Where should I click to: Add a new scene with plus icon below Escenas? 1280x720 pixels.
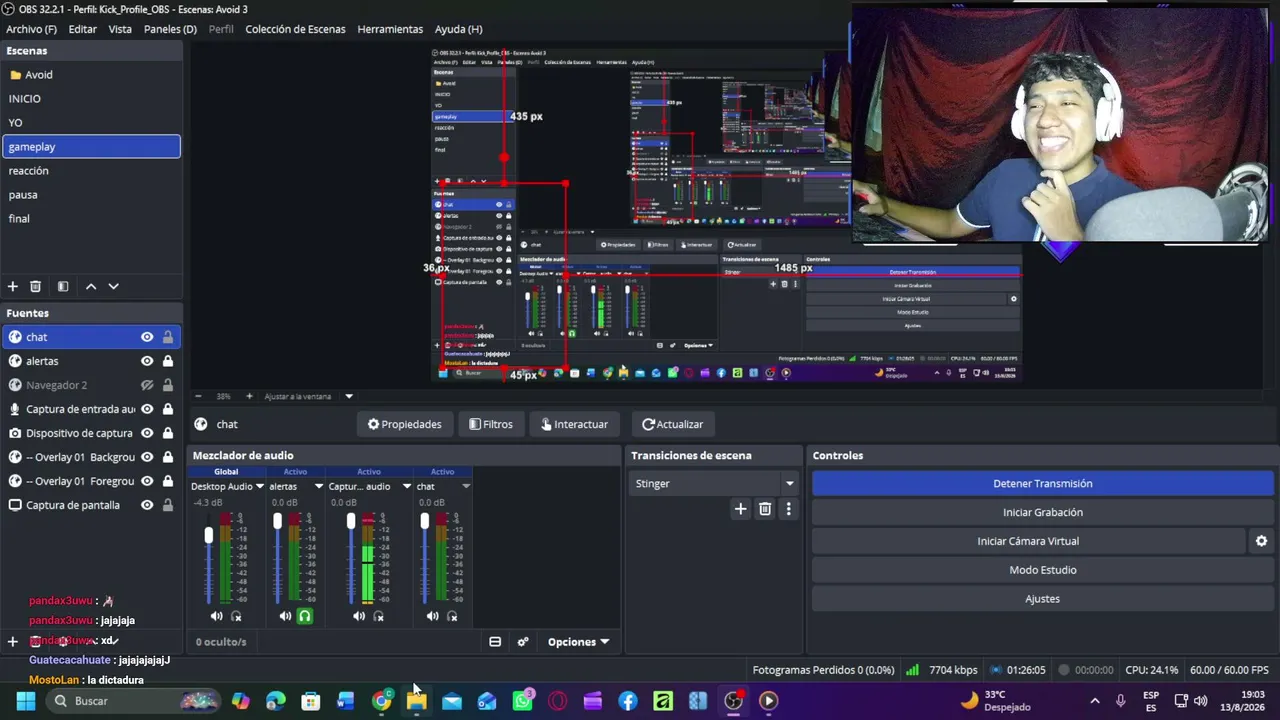point(13,286)
